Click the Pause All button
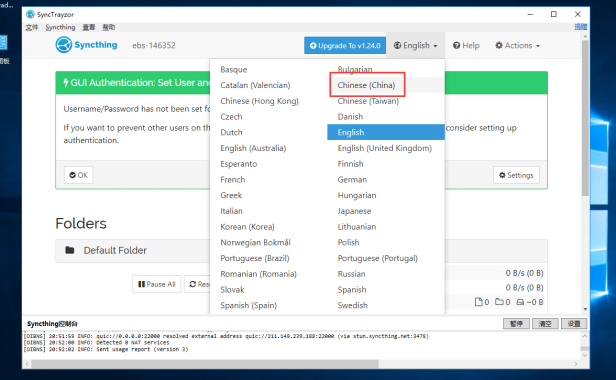The height and width of the screenshot is (380, 616). (x=156, y=284)
